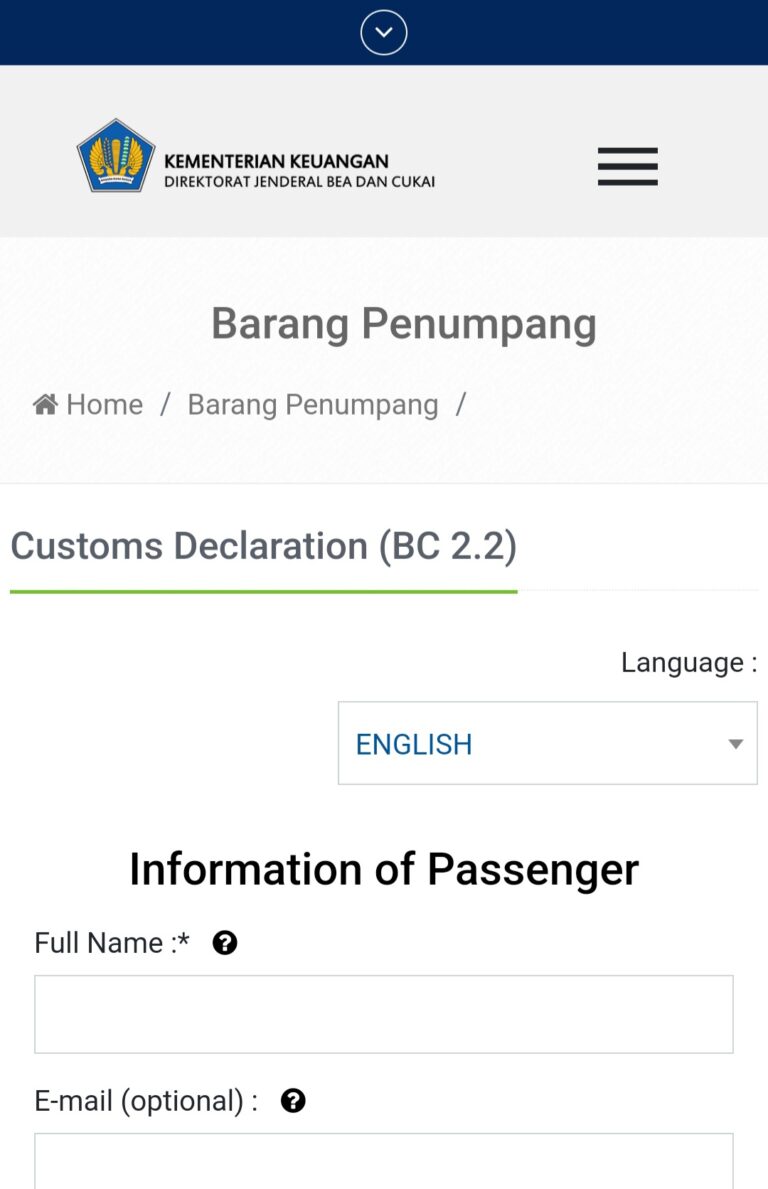Click the question mark icon after the asterisk
The height and width of the screenshot is (1189, 768).
pyautogui.click(x=224, y=941)
